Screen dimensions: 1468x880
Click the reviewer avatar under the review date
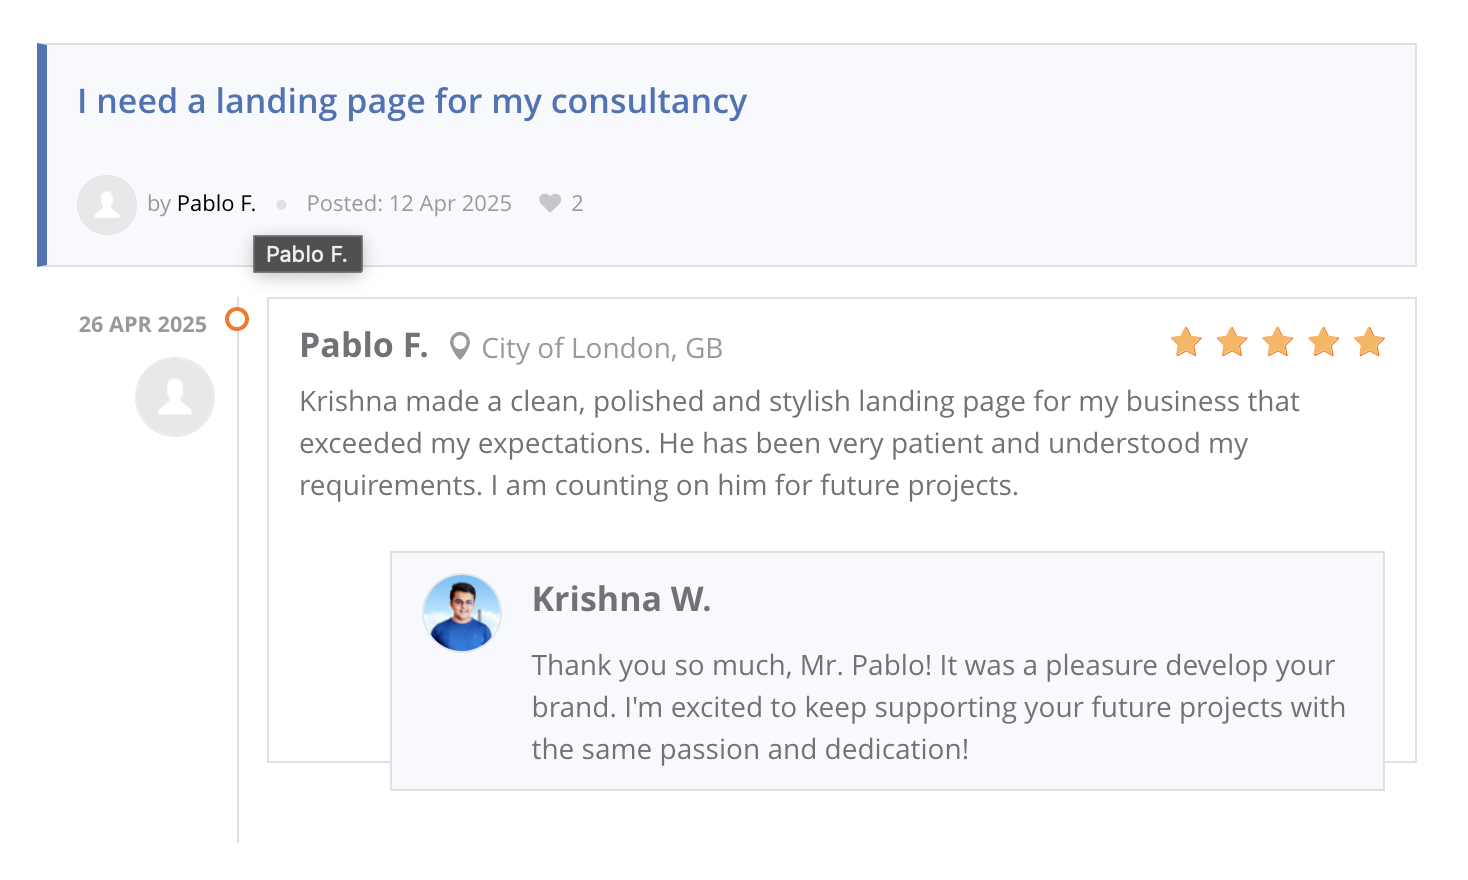(x=175, y=397)
